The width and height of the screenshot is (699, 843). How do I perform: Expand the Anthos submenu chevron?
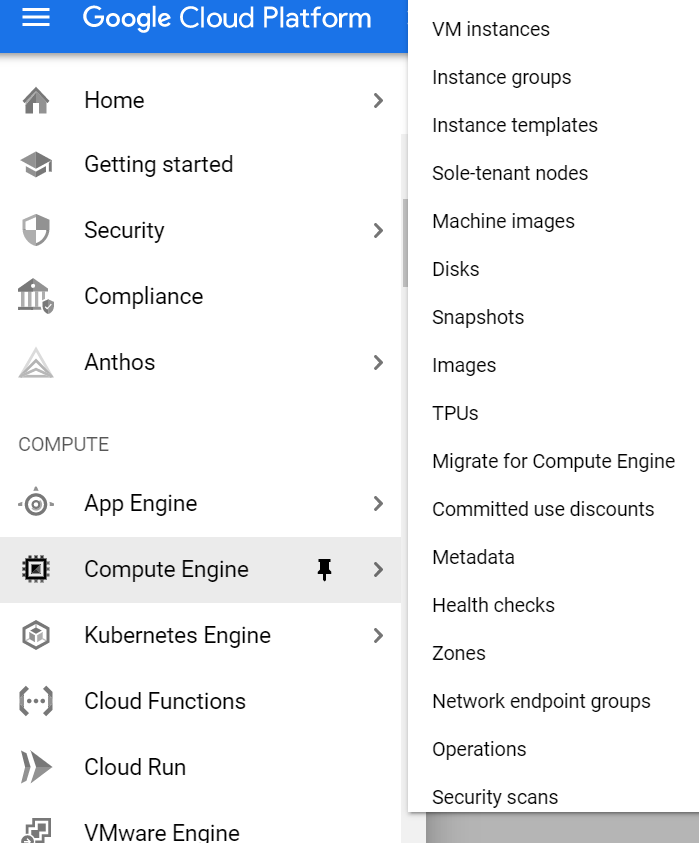click(378, 362)
